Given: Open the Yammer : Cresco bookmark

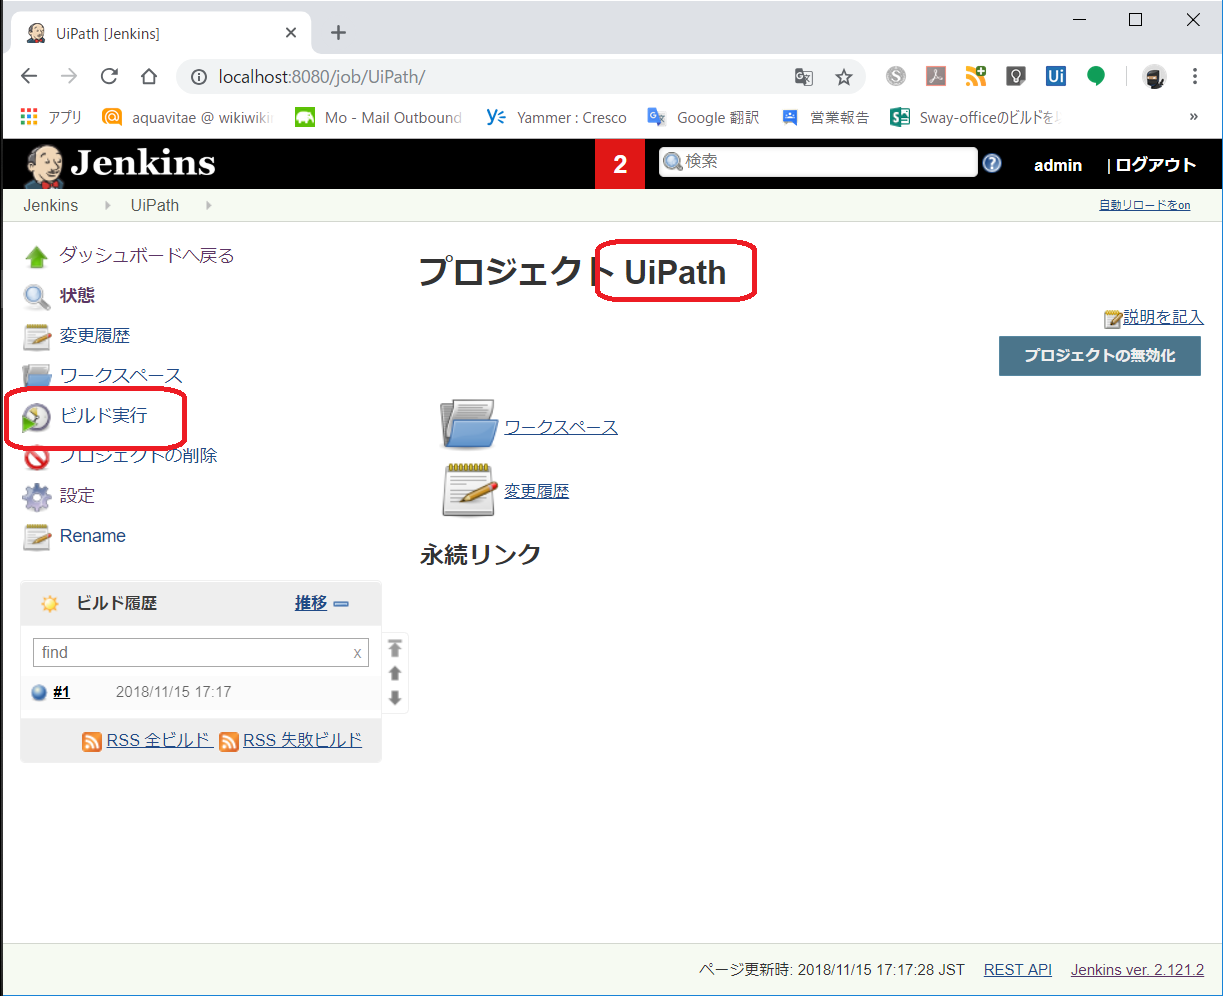Looking at the screenshot, I should [x=557, y=117].
